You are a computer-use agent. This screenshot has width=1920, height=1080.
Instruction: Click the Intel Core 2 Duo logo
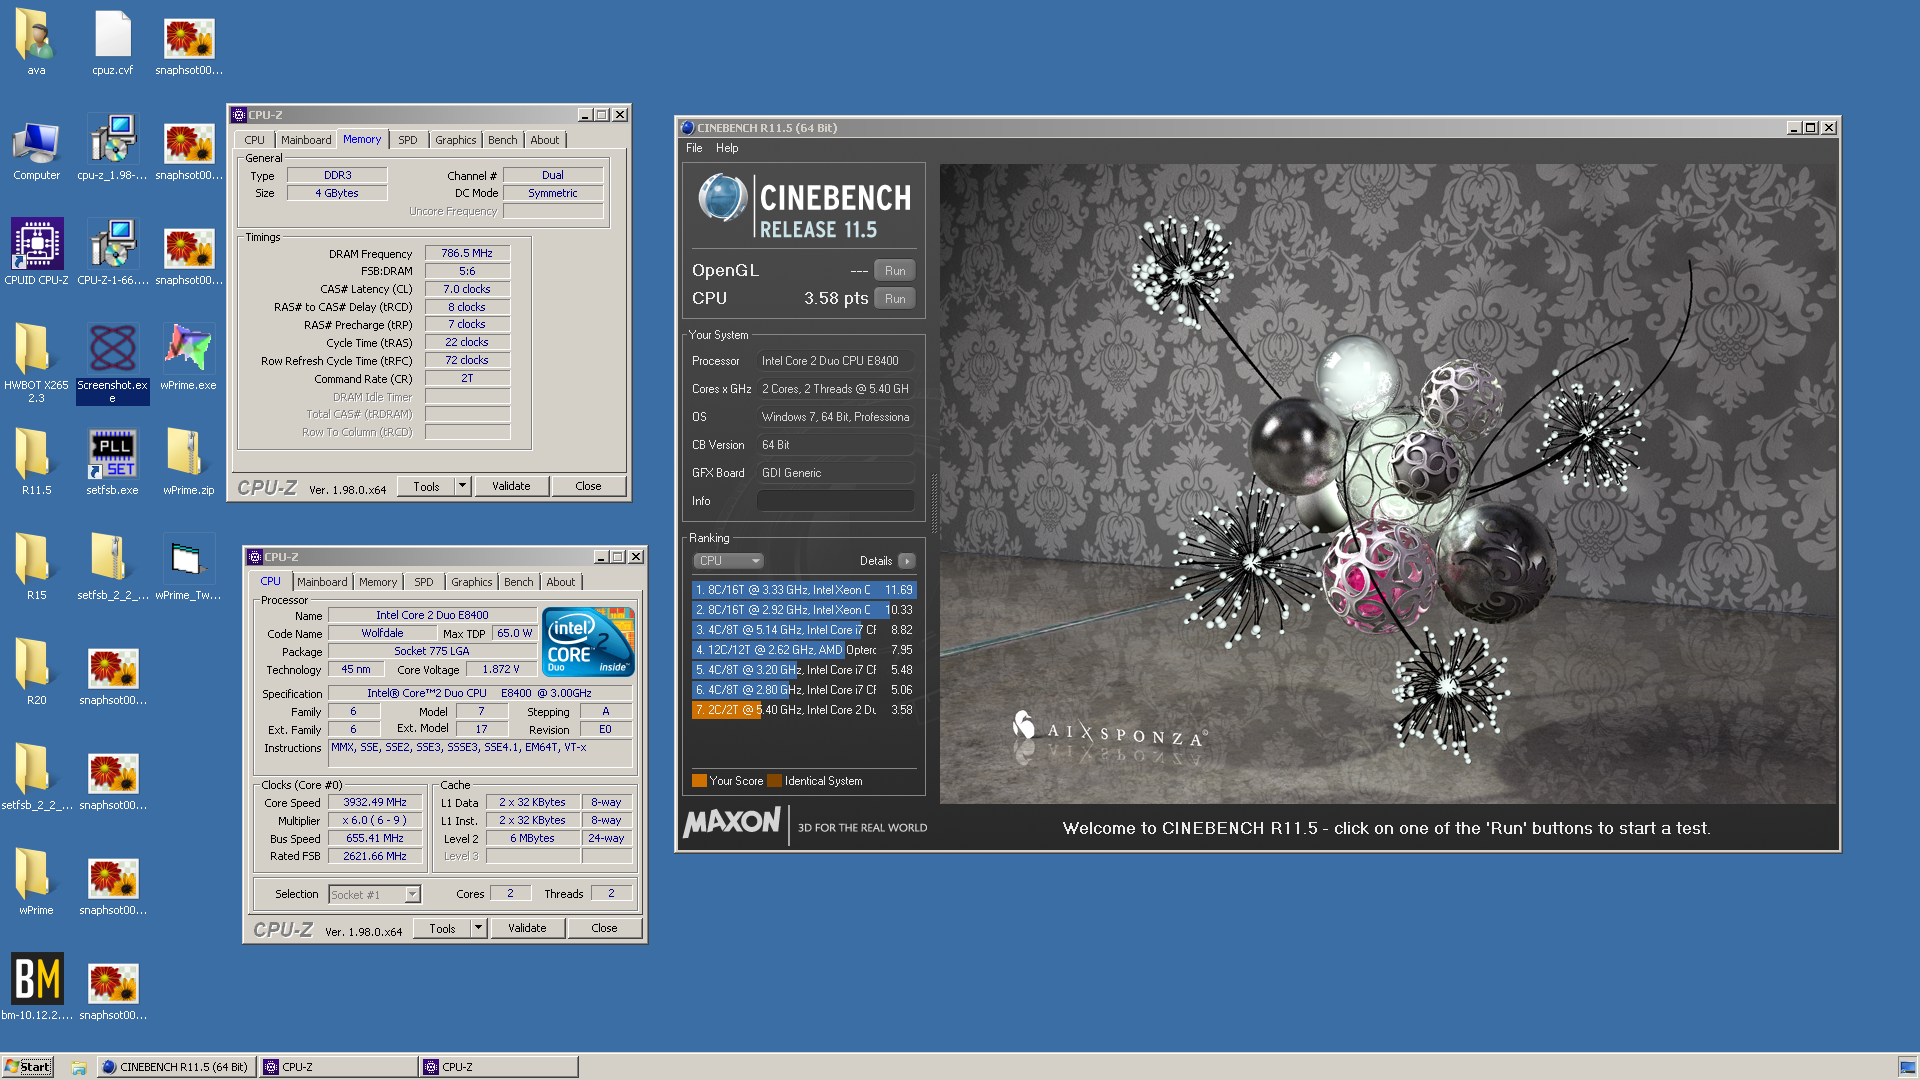588,642
